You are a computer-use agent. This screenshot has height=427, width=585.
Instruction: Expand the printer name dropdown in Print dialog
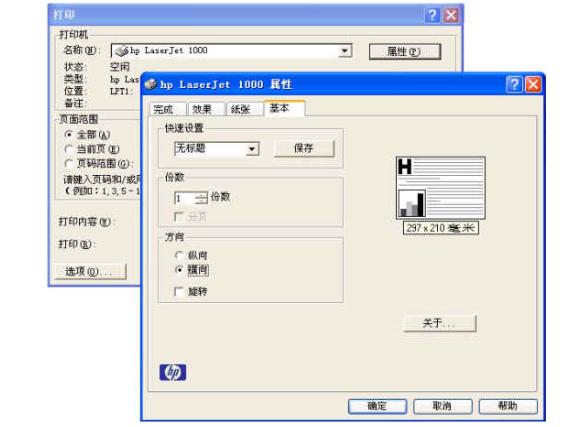coord(345,51)
